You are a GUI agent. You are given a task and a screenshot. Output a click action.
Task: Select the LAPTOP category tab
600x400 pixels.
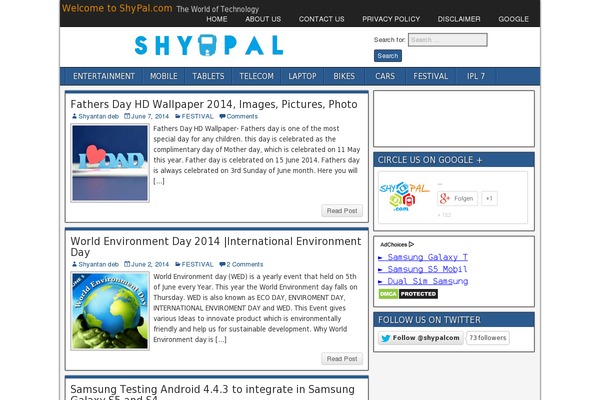coord(302,76)
